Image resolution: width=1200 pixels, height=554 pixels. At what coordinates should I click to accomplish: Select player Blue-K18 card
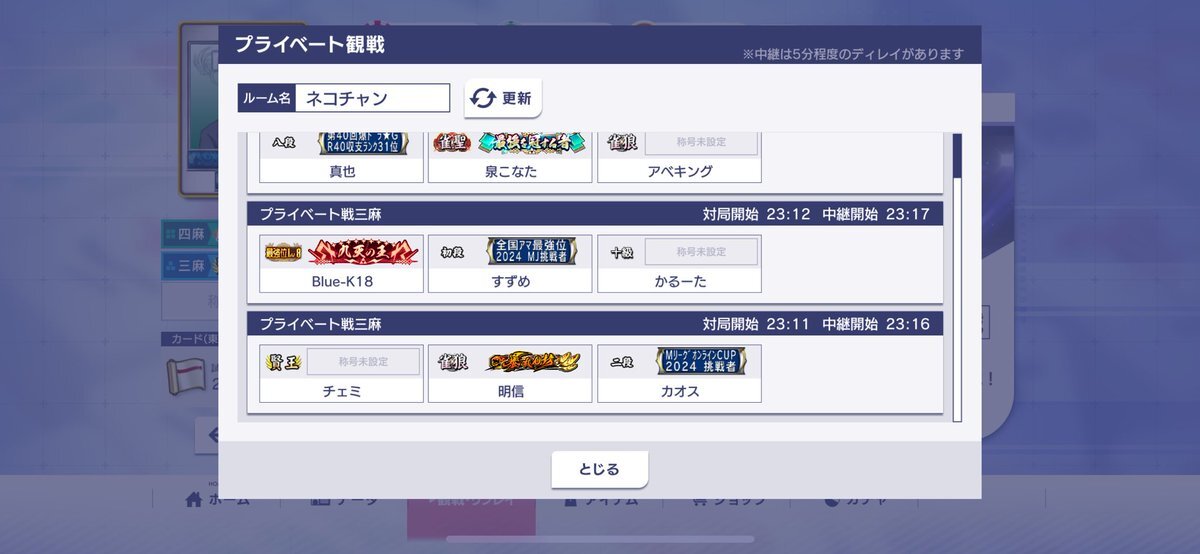tap(342, 264)
